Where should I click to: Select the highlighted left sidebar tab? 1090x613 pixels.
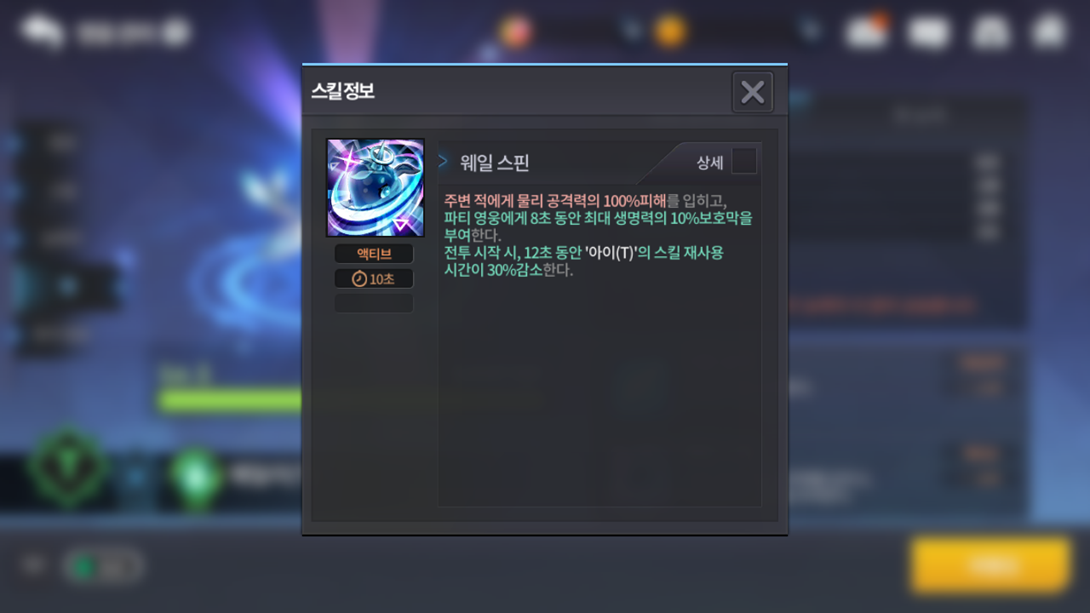point(67,286)
